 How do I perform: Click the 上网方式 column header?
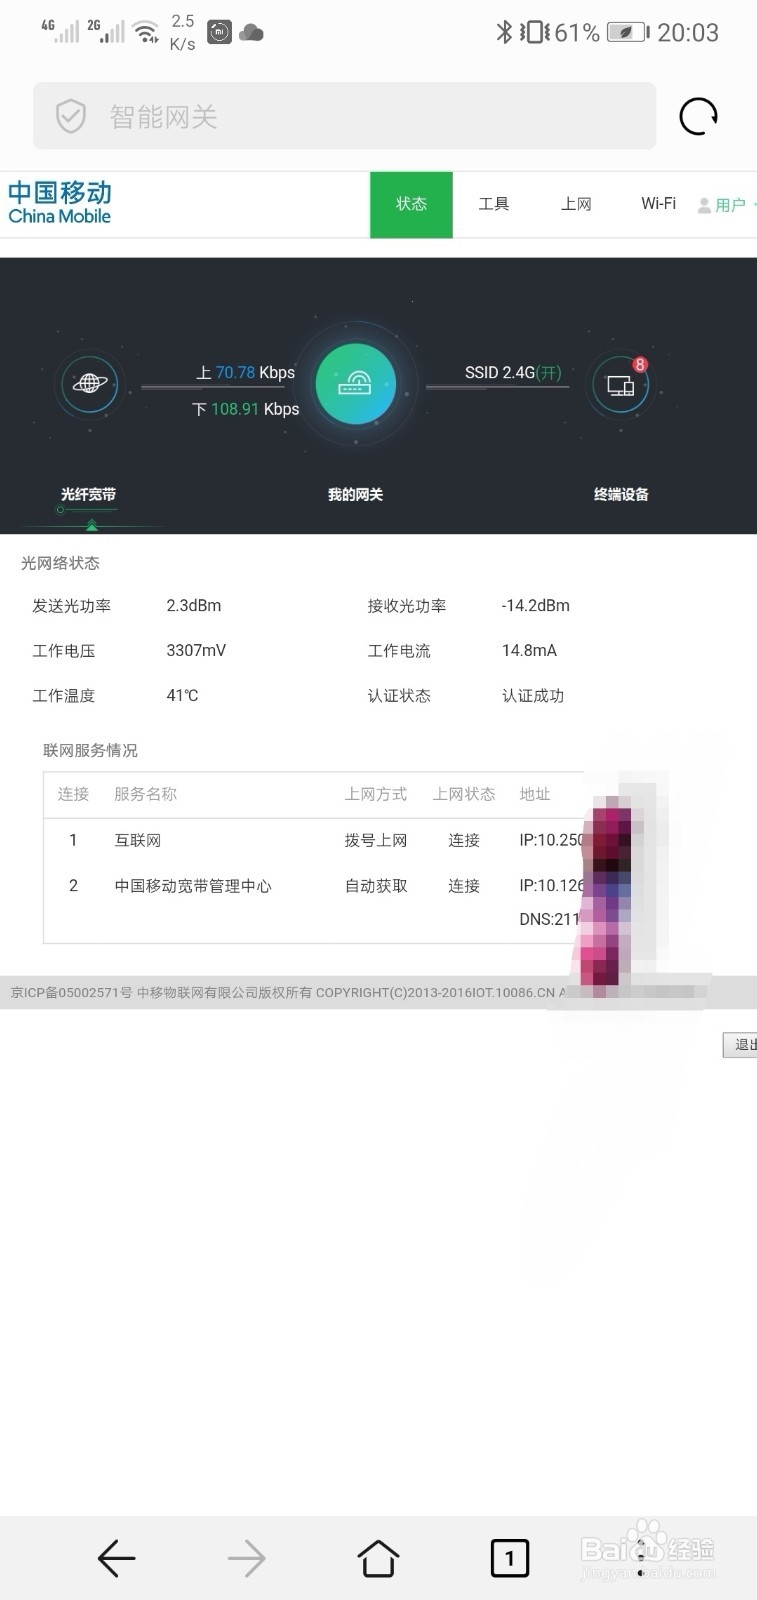376,794
